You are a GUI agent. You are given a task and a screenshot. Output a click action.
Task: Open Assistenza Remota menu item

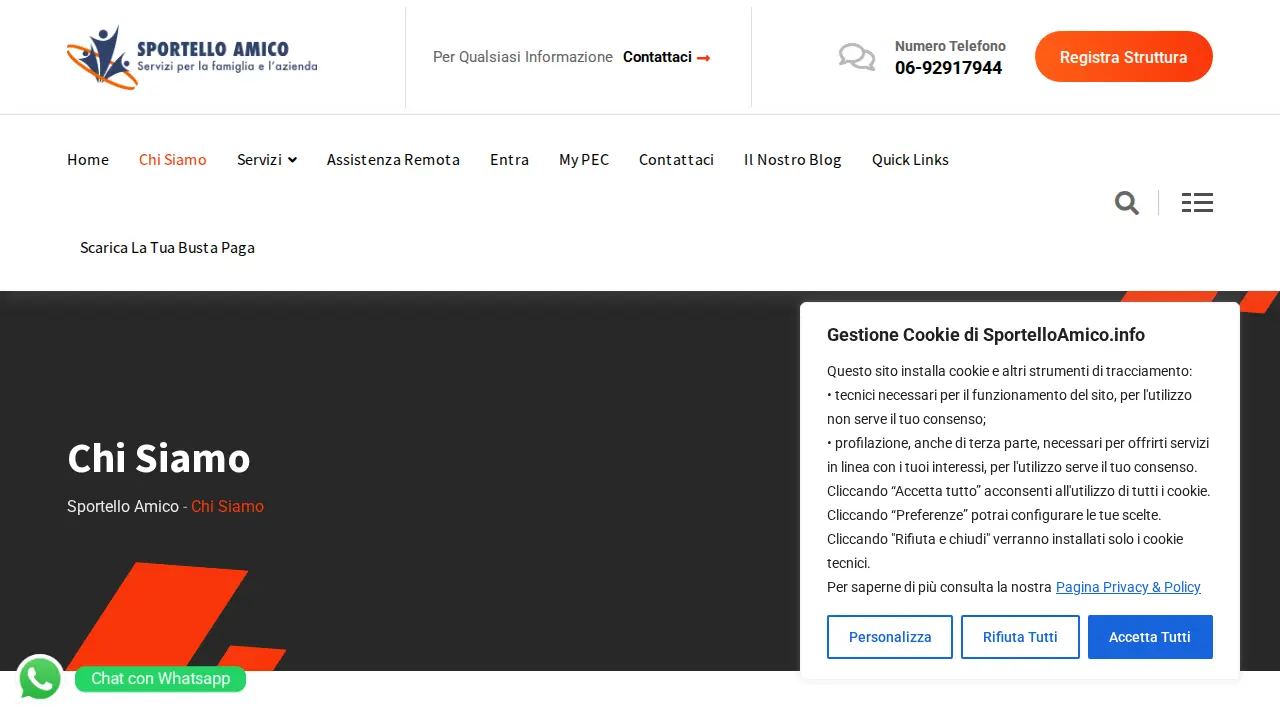(x=393, y=159)
